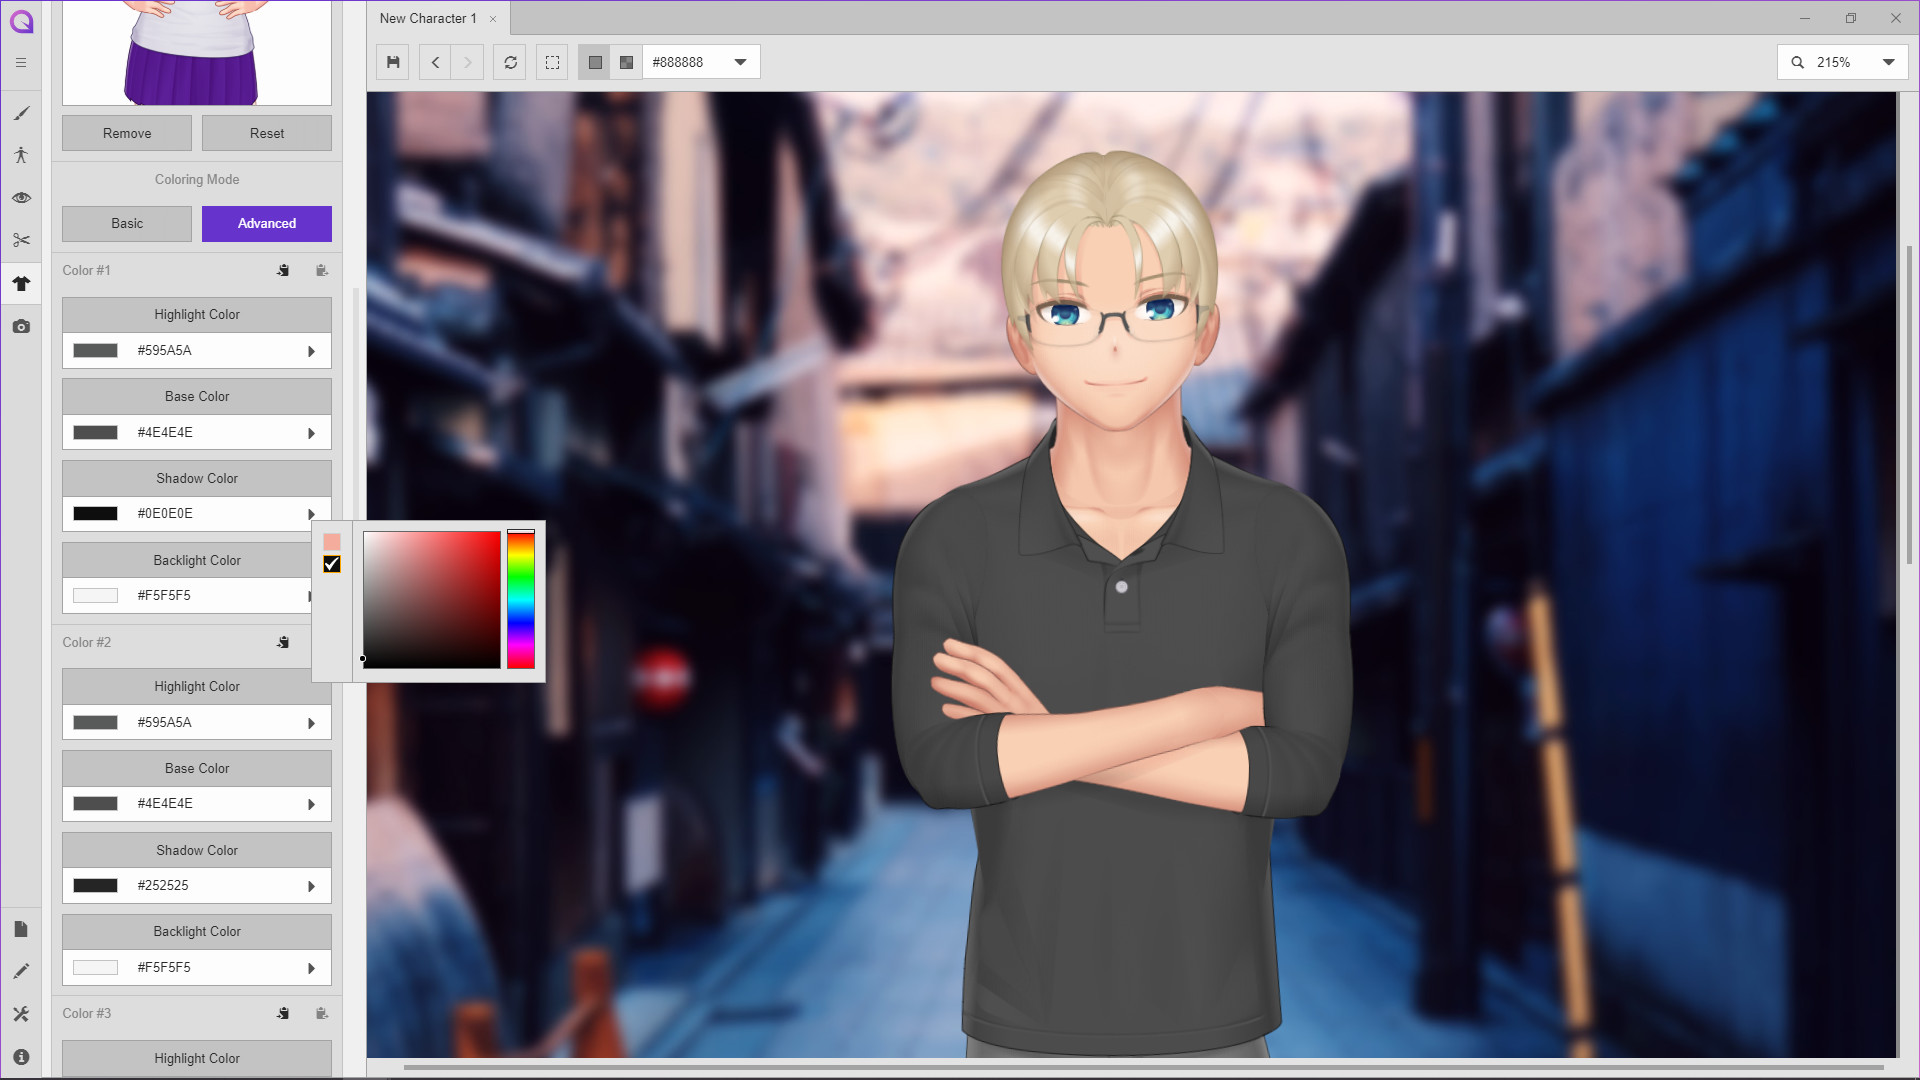The image size is (1920, 1080).
Task: Select Basic coloring mode
Action: click(127, 224)
